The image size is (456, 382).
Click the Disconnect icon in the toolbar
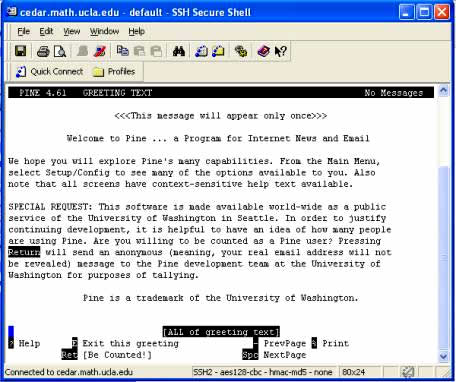100,51
